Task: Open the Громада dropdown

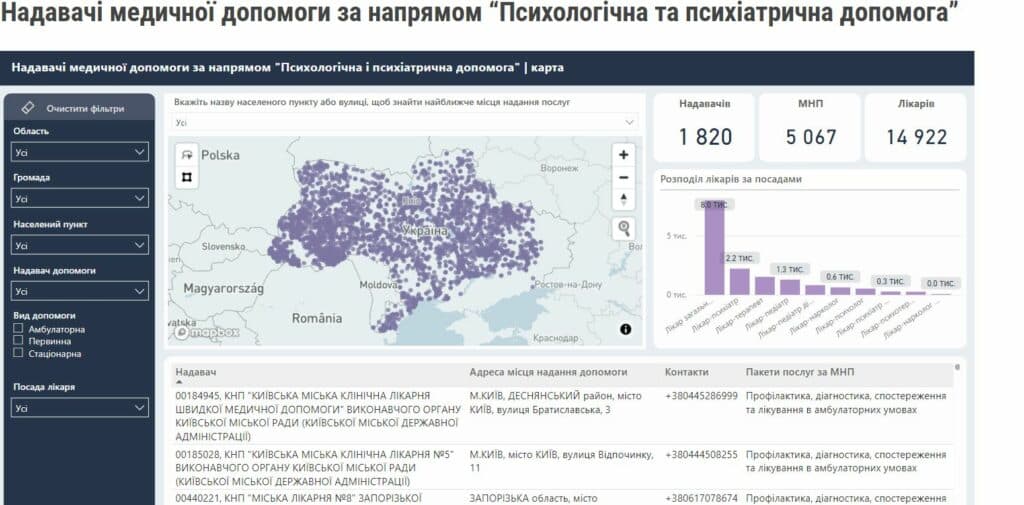Action: click(x=80, y=198)
